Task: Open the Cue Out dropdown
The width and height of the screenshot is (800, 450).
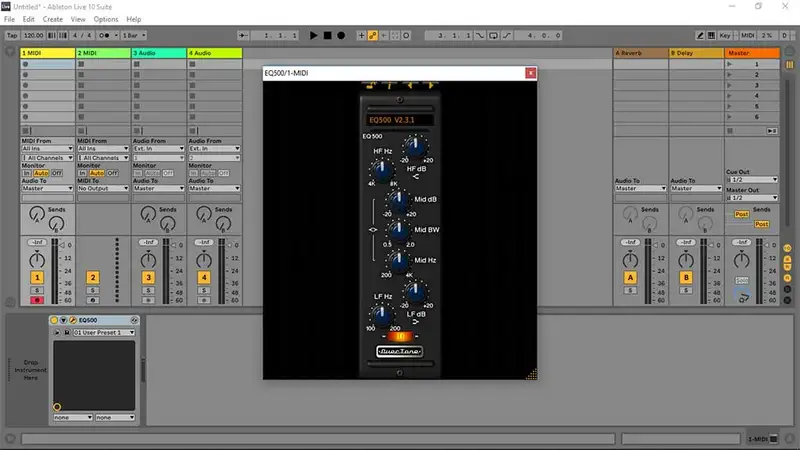Action: 752,180
